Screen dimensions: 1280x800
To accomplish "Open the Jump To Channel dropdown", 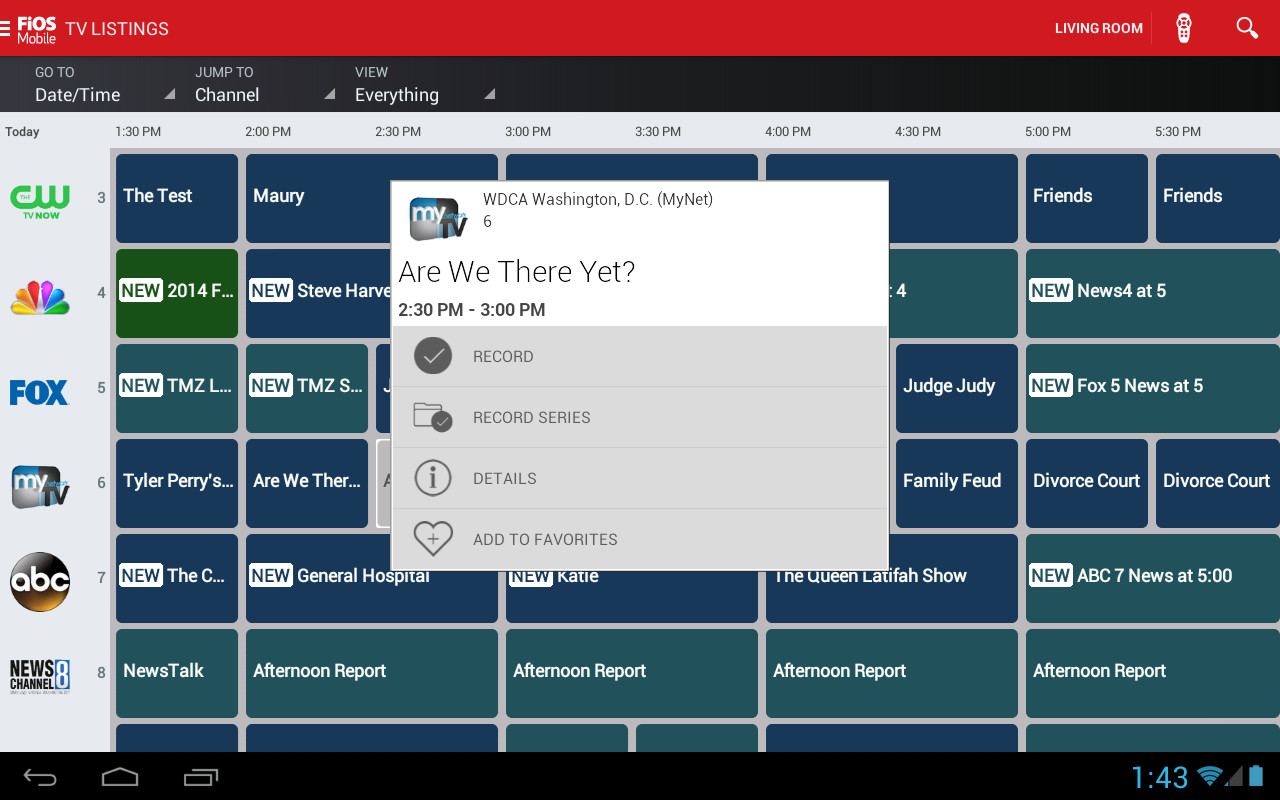I will point(265,84).
